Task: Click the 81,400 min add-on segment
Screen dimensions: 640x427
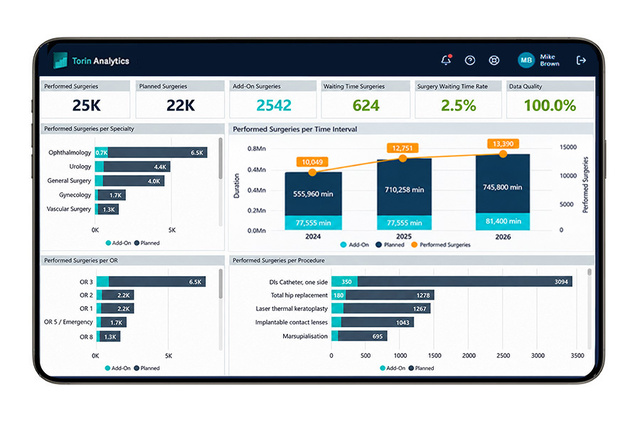Action: tap(503, 221)
